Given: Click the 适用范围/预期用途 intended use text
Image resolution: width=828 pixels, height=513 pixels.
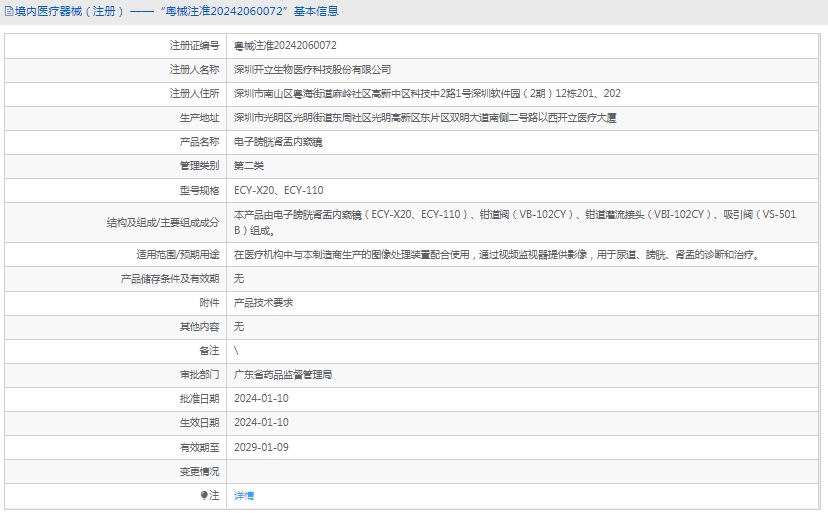Looking at the screenshot, I should pyautogui.click(x=496, y=255).
